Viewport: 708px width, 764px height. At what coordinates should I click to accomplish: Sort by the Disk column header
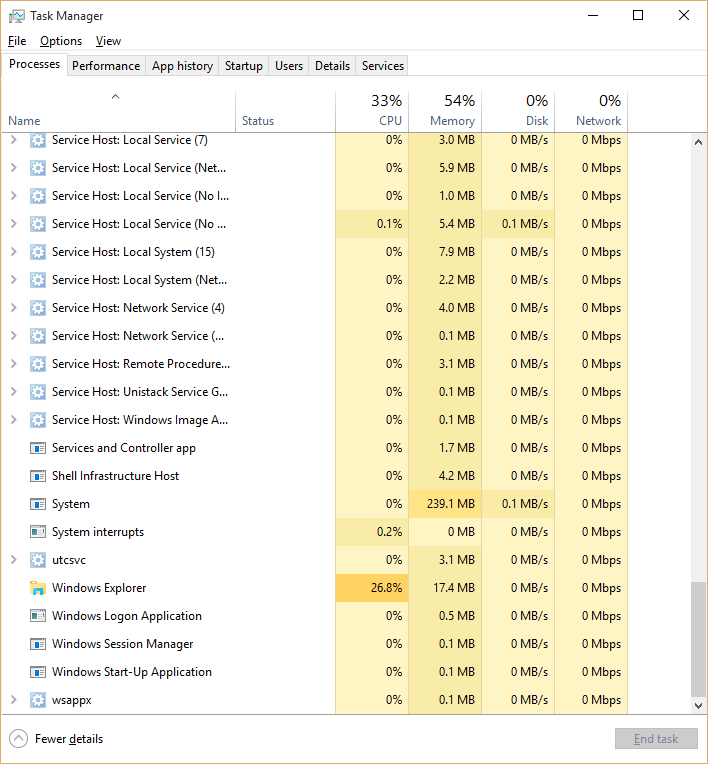point(518,112)
